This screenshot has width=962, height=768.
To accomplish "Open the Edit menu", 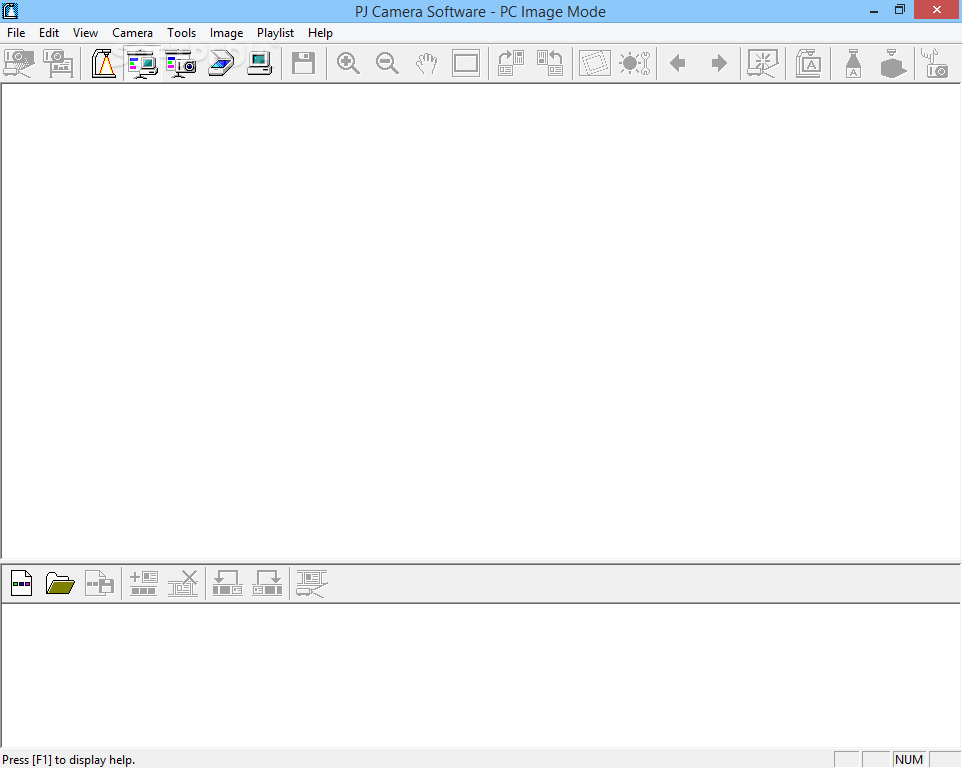I will point(48,33).
